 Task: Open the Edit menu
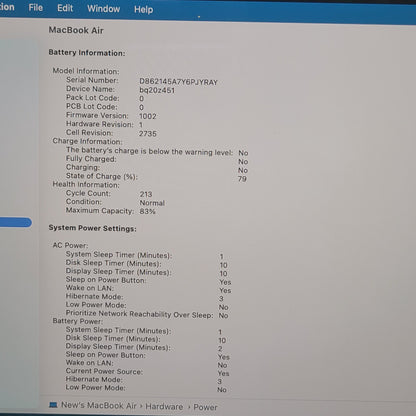[65, 8]
